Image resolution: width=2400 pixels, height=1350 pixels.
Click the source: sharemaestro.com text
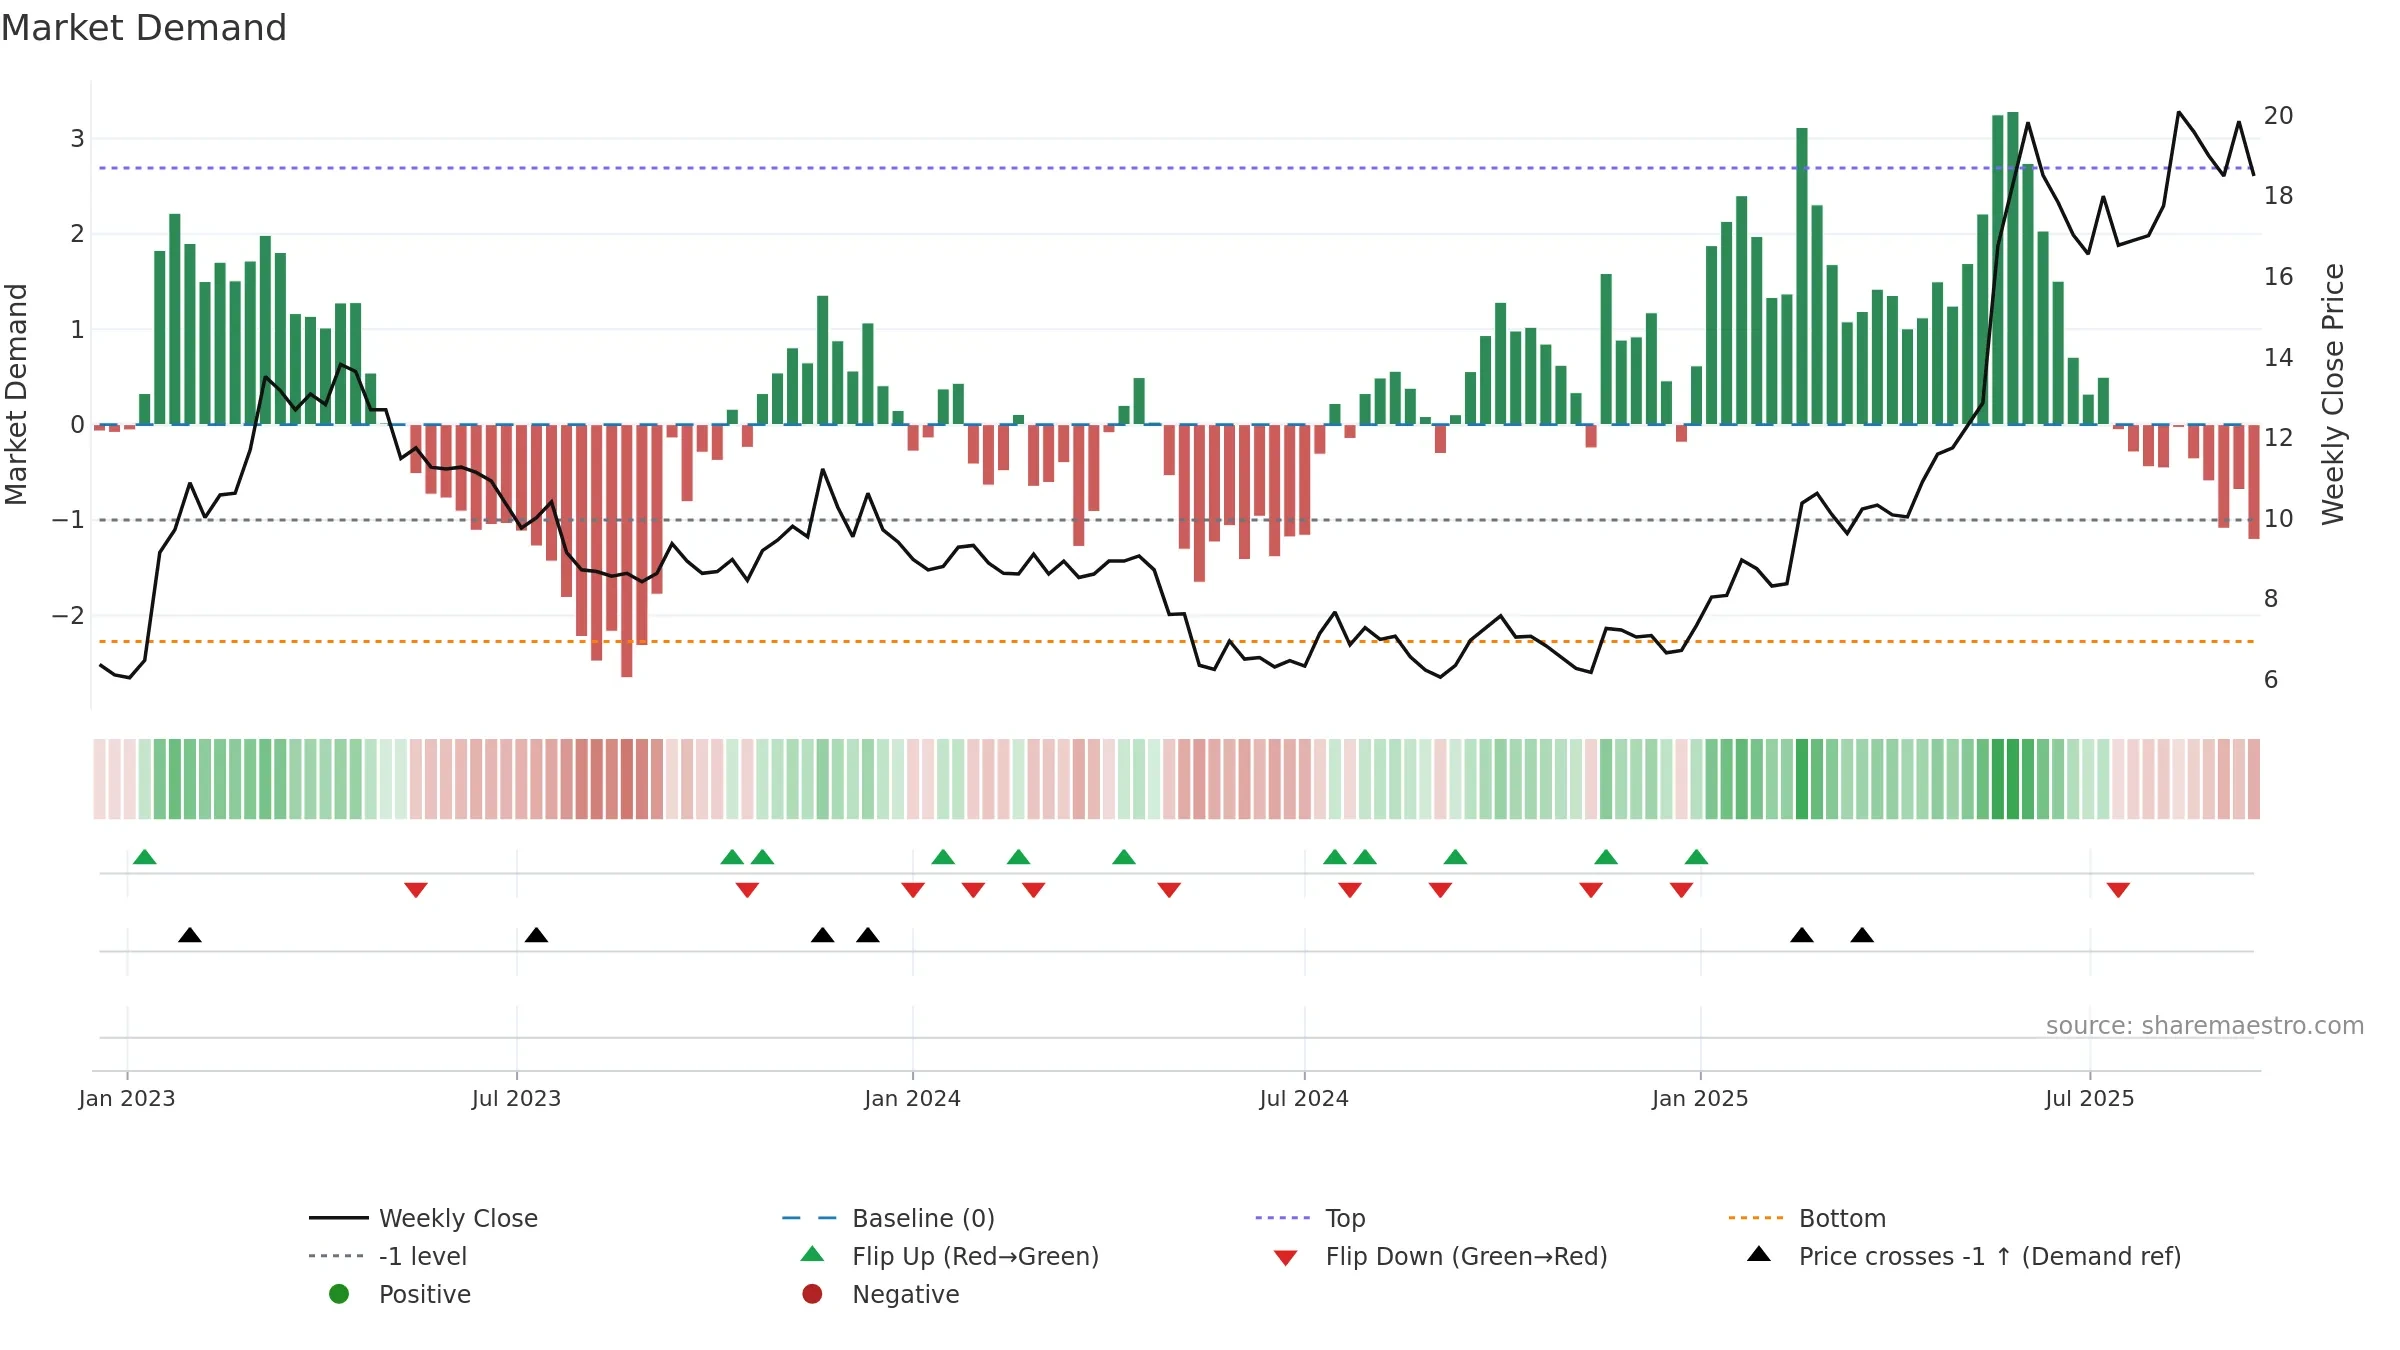click(2205, 1026)
